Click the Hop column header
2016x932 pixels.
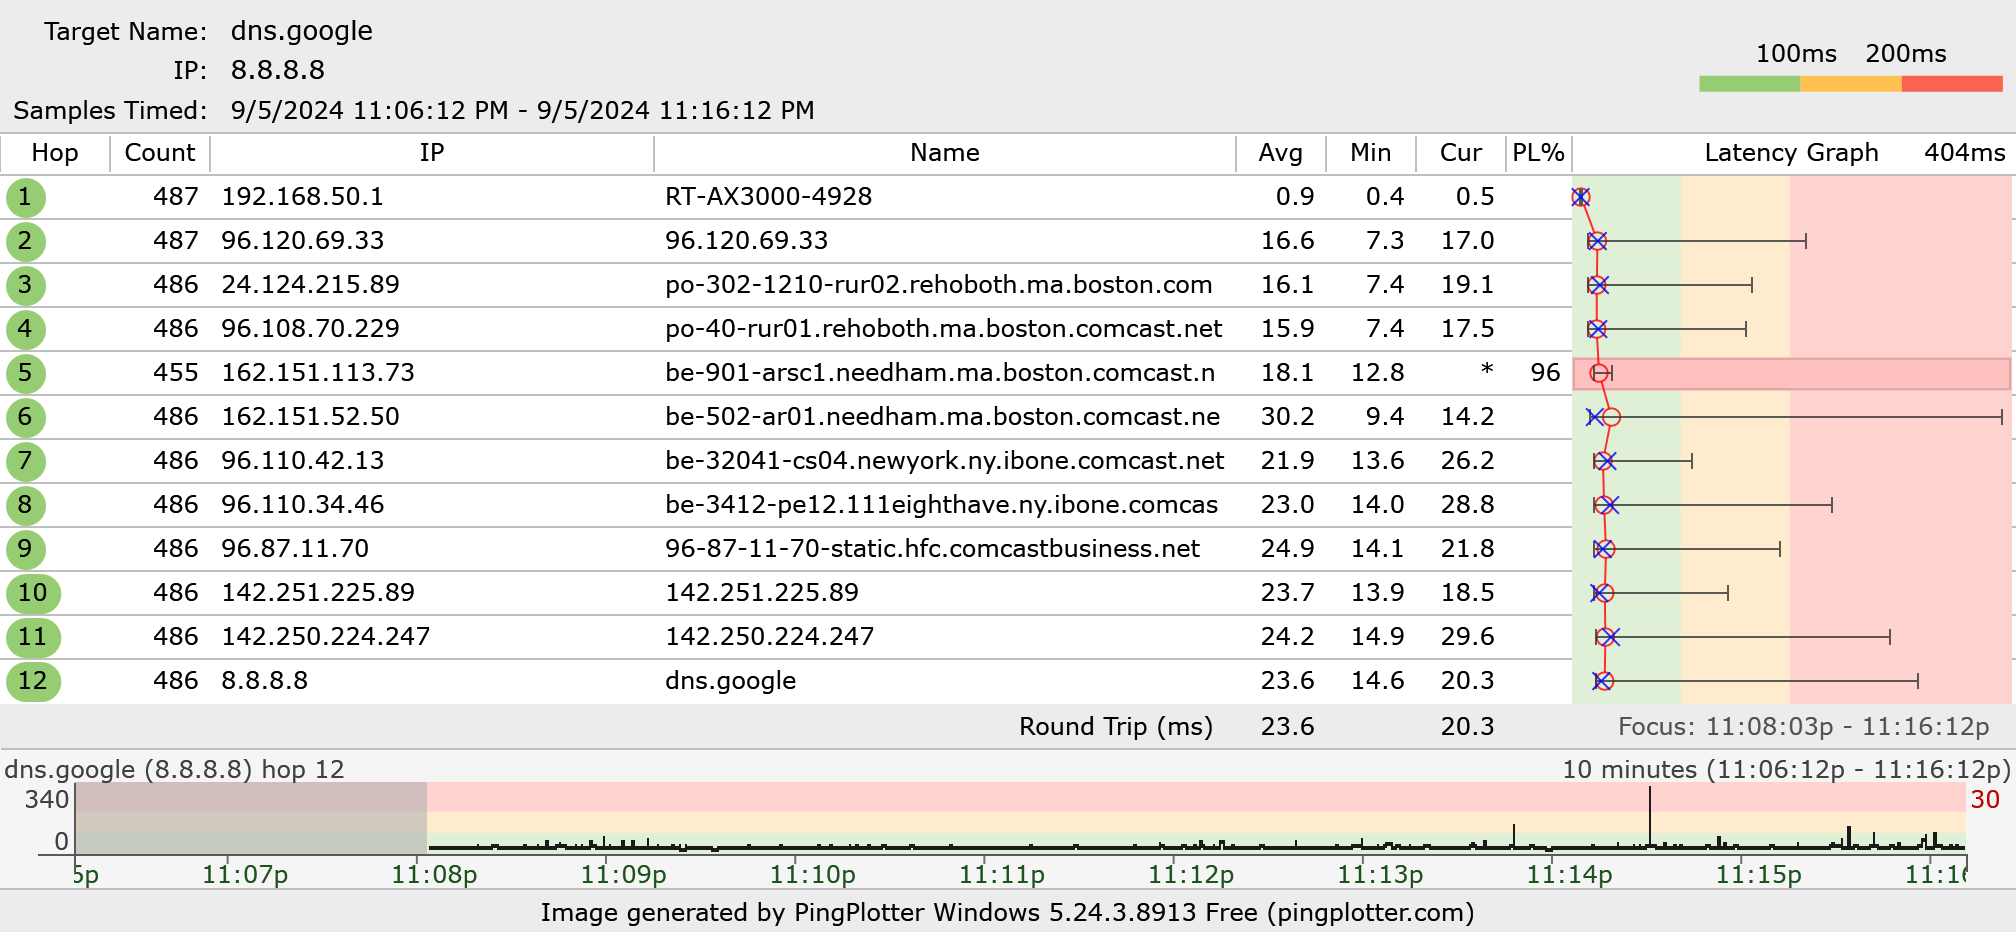click(55, 153)
